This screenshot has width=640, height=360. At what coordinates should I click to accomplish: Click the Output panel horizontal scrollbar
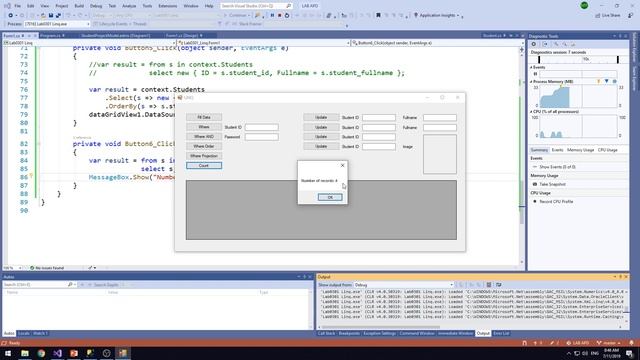380,327
